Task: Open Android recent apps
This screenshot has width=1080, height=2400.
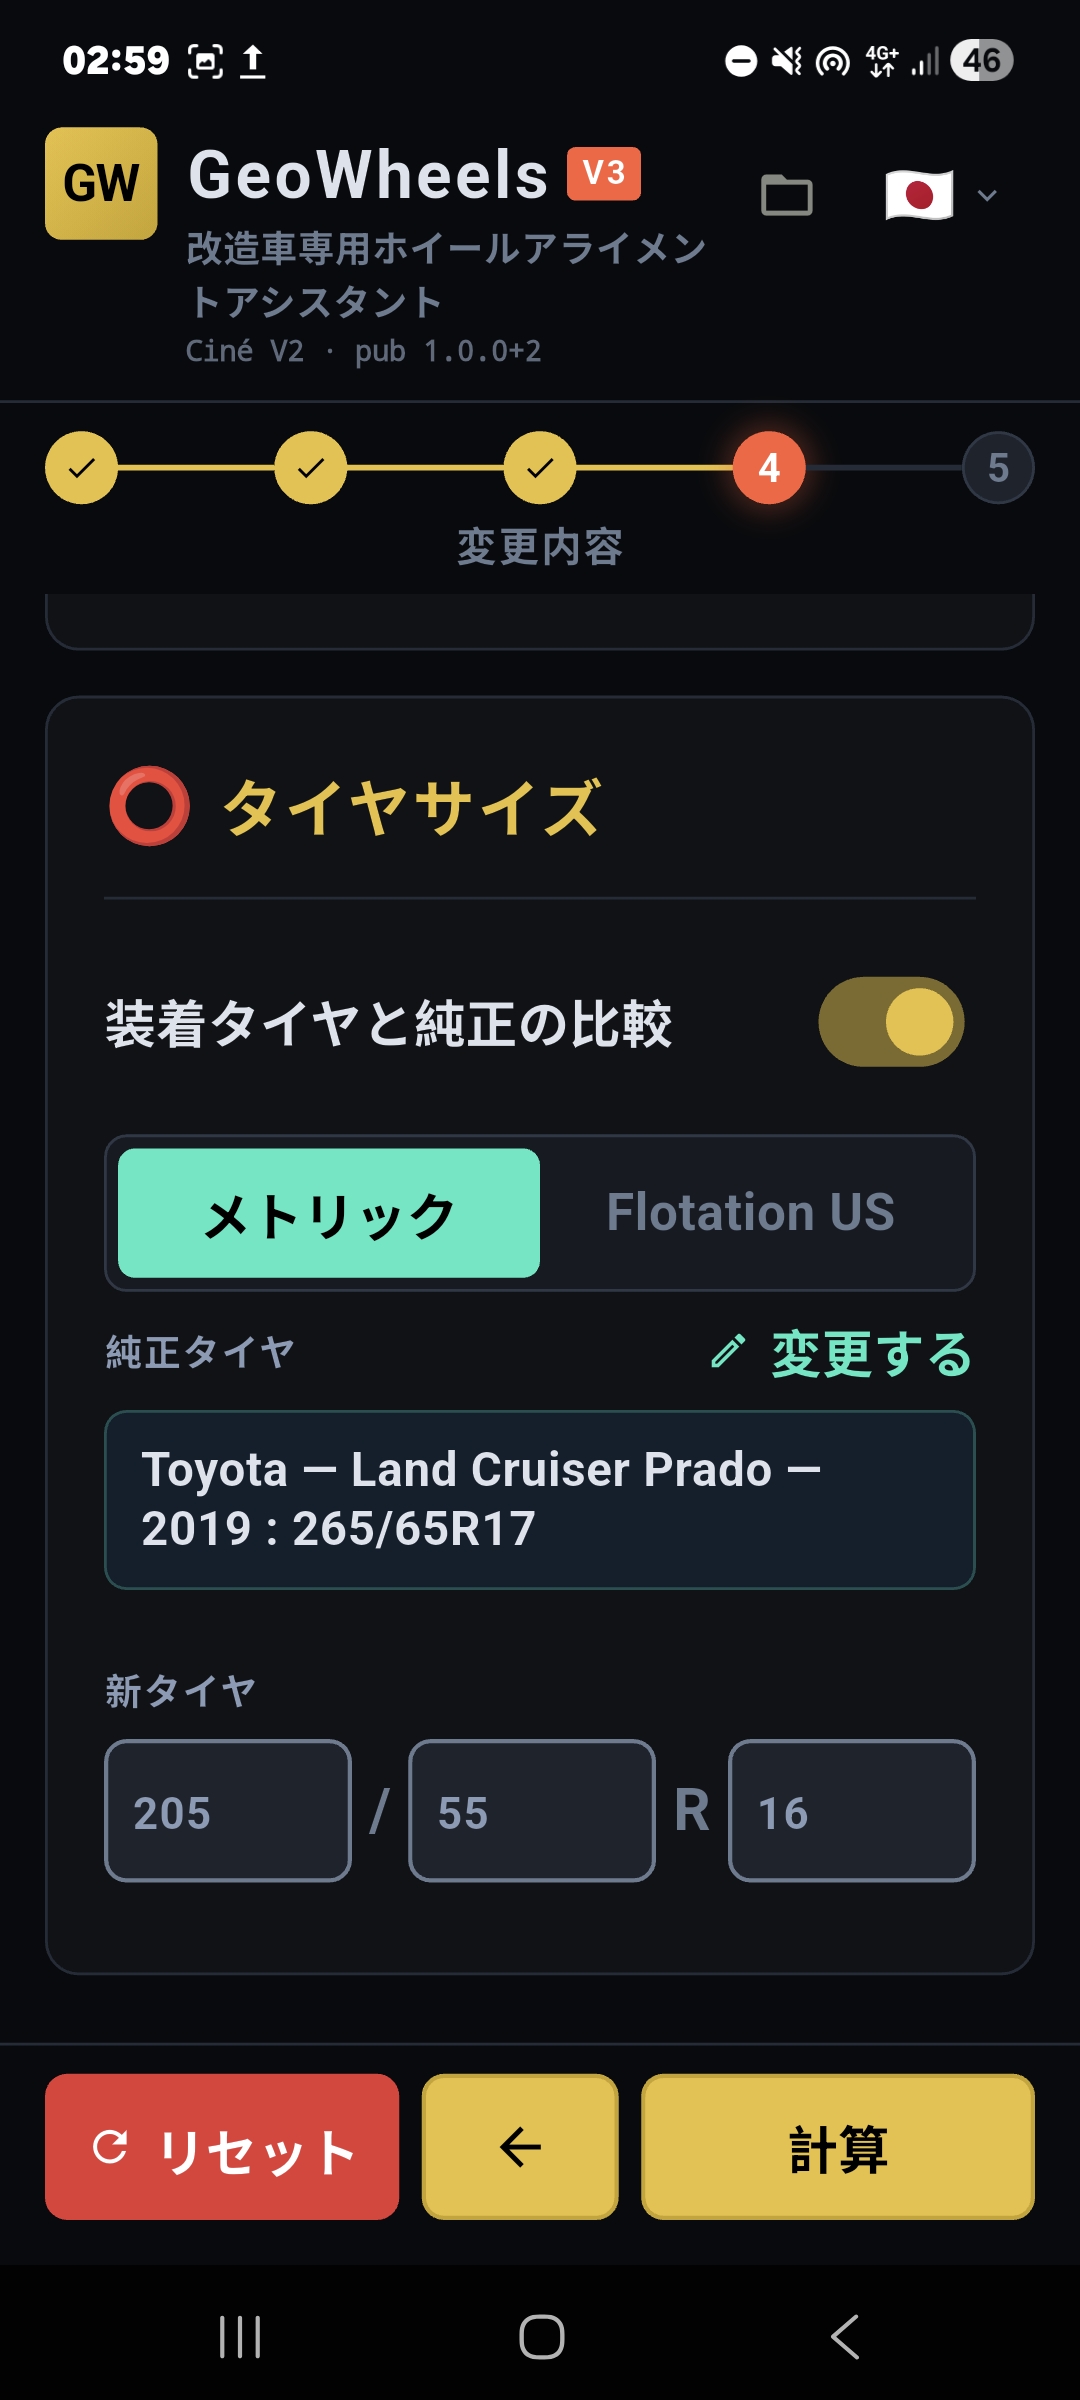Action: 240,2337
